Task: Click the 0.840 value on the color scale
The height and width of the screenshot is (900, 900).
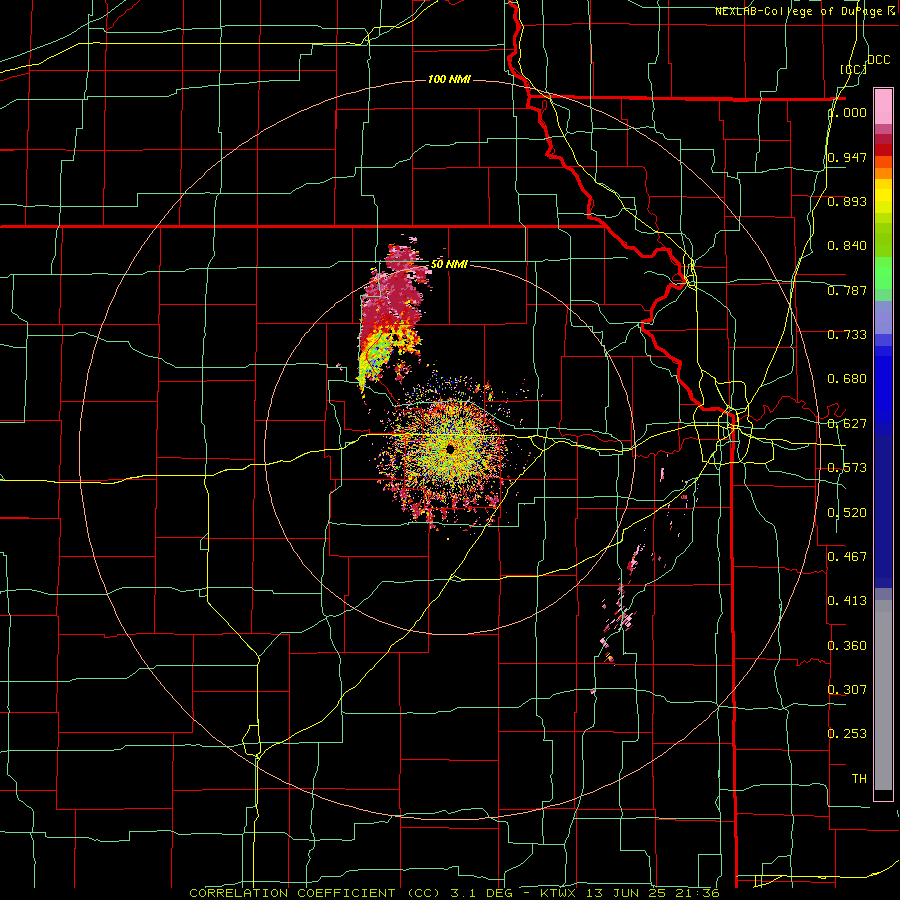Action: point(847,246)
